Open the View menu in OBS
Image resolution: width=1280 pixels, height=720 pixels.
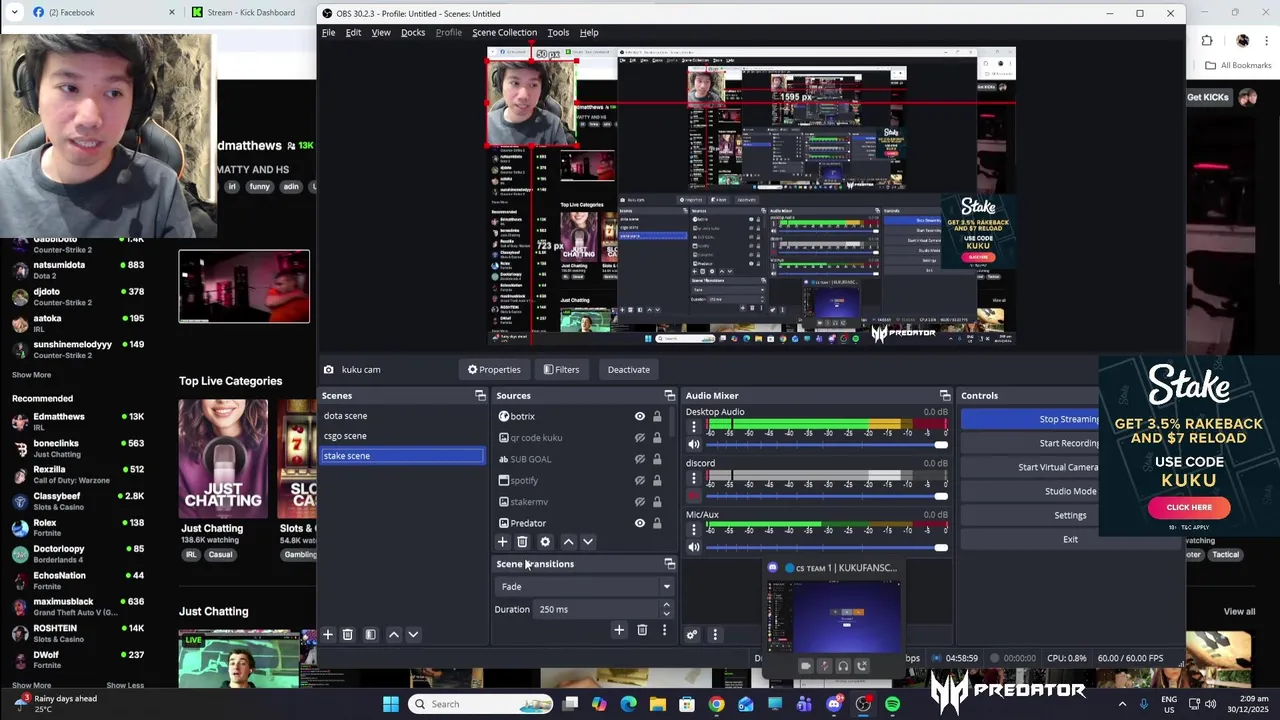(x=381, y=32)
